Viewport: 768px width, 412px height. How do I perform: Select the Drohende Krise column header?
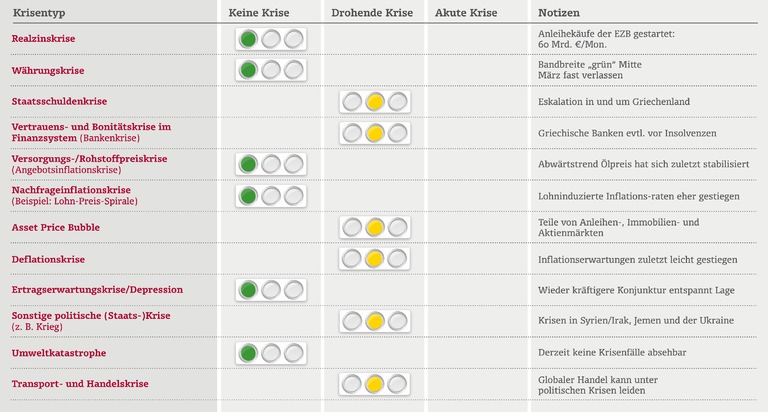coord(373,12)
